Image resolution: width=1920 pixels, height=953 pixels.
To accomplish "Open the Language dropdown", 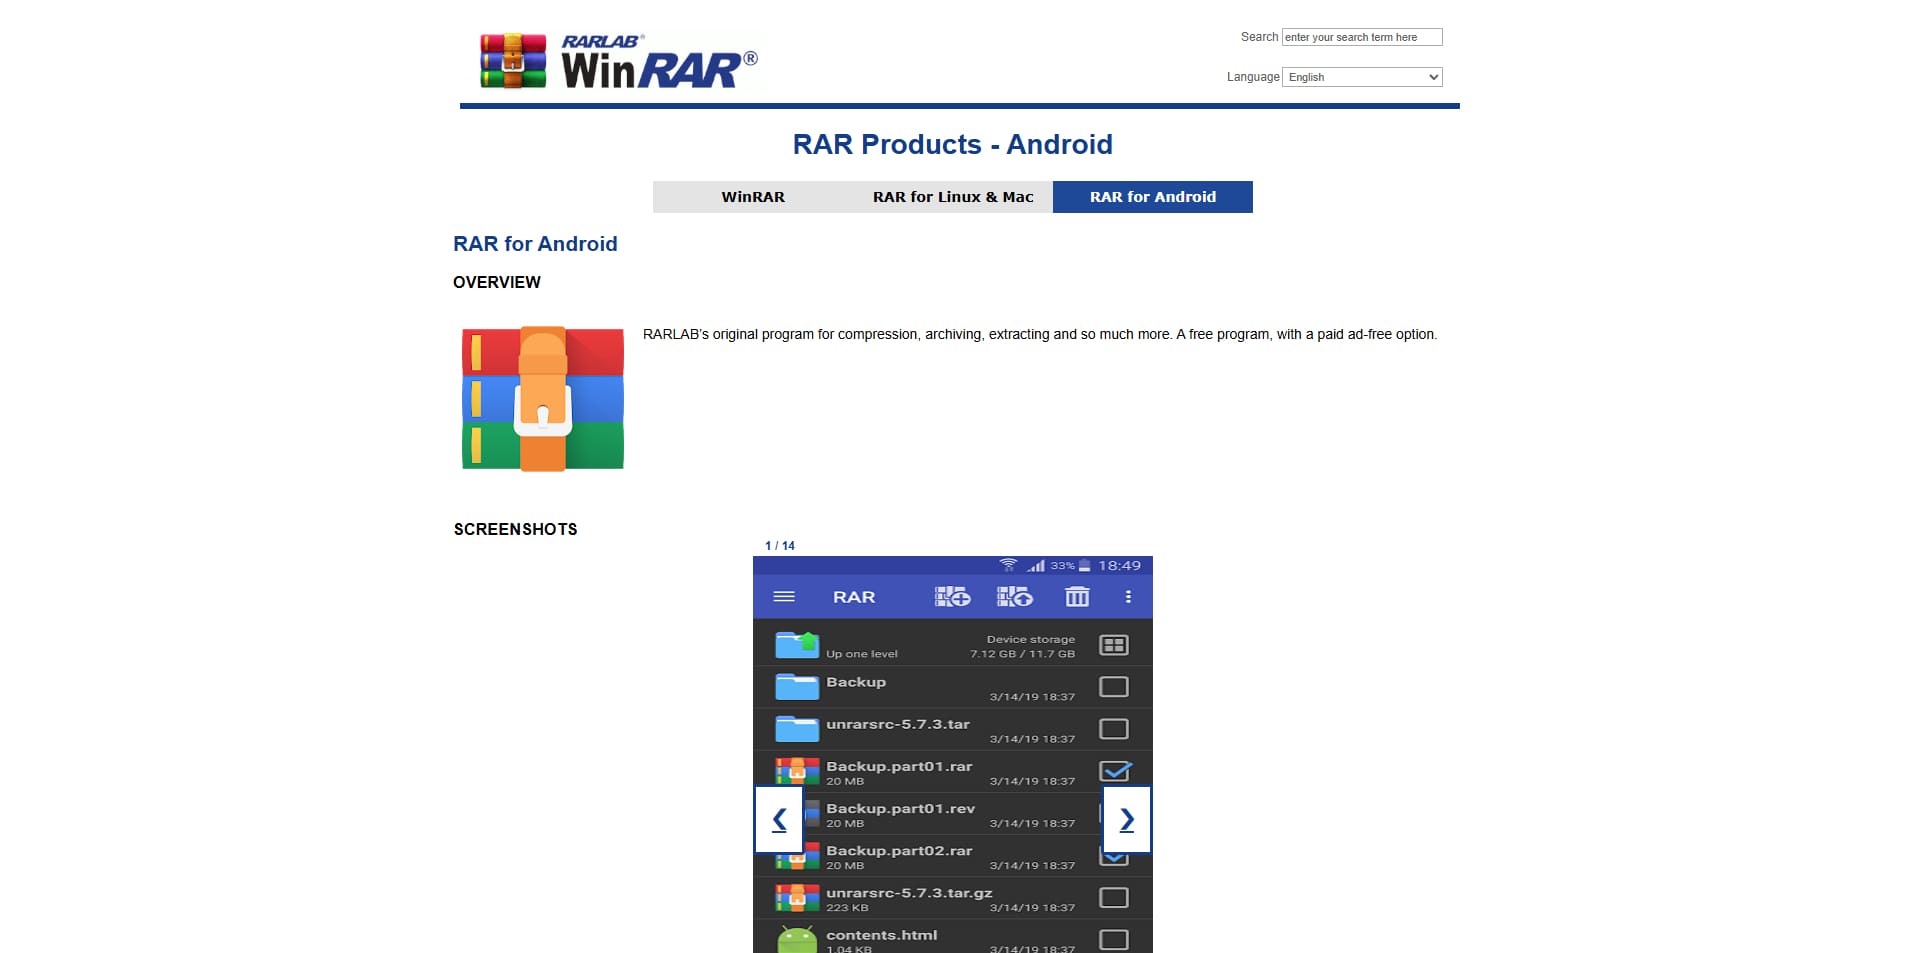I will pos(1362,77).
